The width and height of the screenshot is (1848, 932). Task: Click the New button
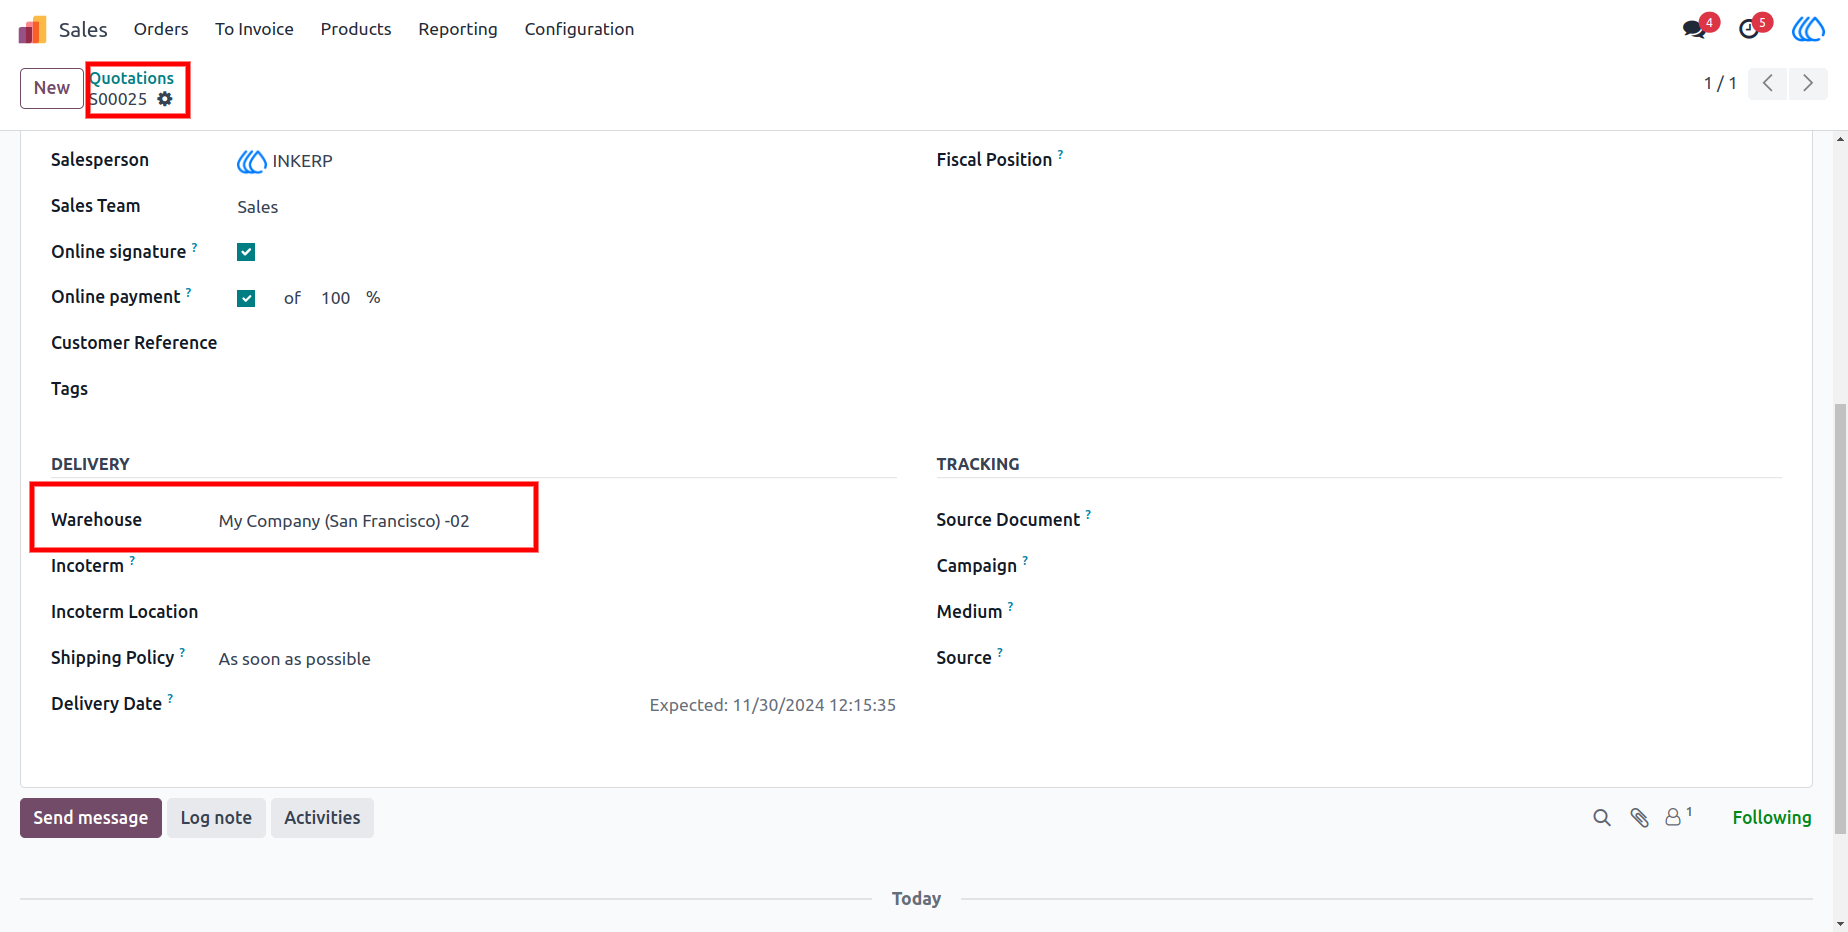click(52, 88)
